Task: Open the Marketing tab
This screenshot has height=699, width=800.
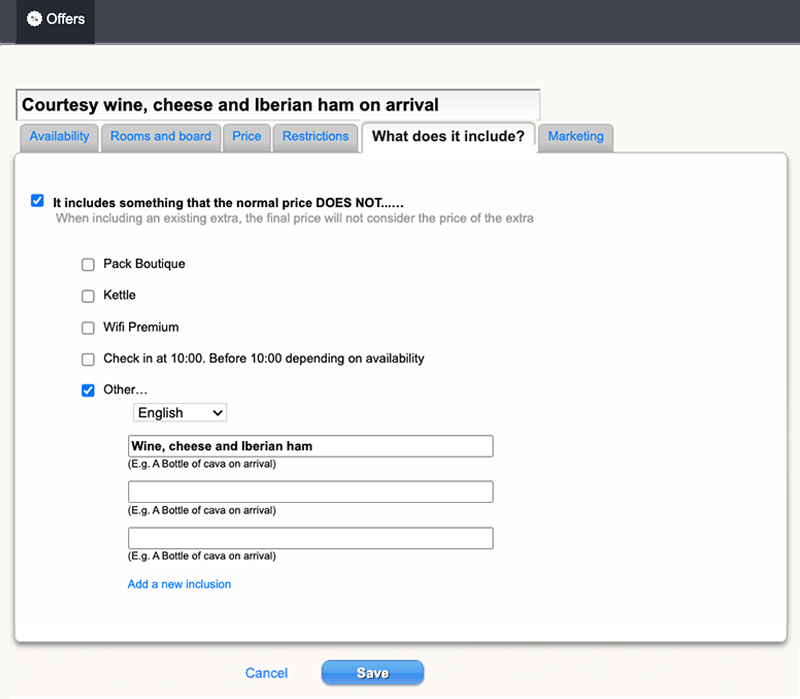Action: tap(576, 137)
